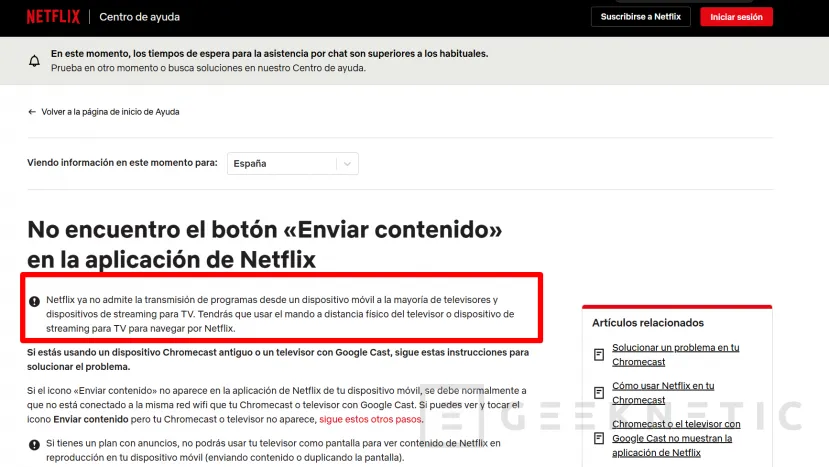Click the article title No encuentro el botón
Screen dimensions: 829x467
tap(264, 244)
